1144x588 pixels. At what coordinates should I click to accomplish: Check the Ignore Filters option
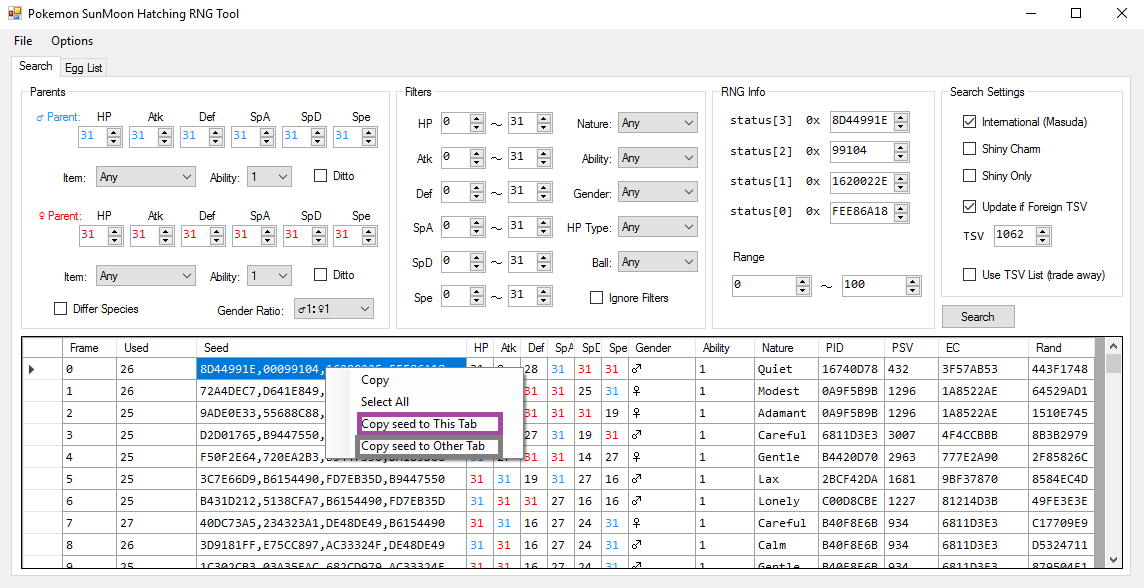[x=597, y=298]
